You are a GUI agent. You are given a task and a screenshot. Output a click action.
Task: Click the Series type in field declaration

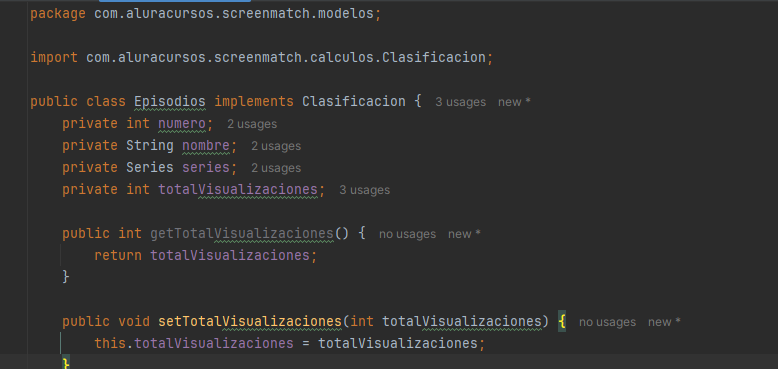point(150,168)
